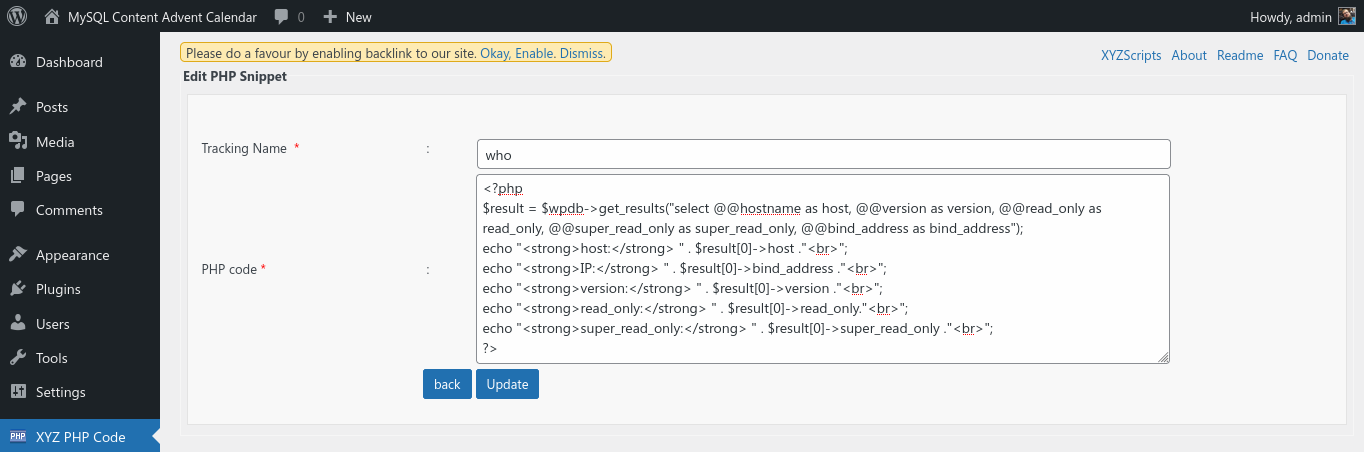Click the Appearance paintbrush icon
Viewport: 1364px width, 452px height.
[x=18, y=255]
